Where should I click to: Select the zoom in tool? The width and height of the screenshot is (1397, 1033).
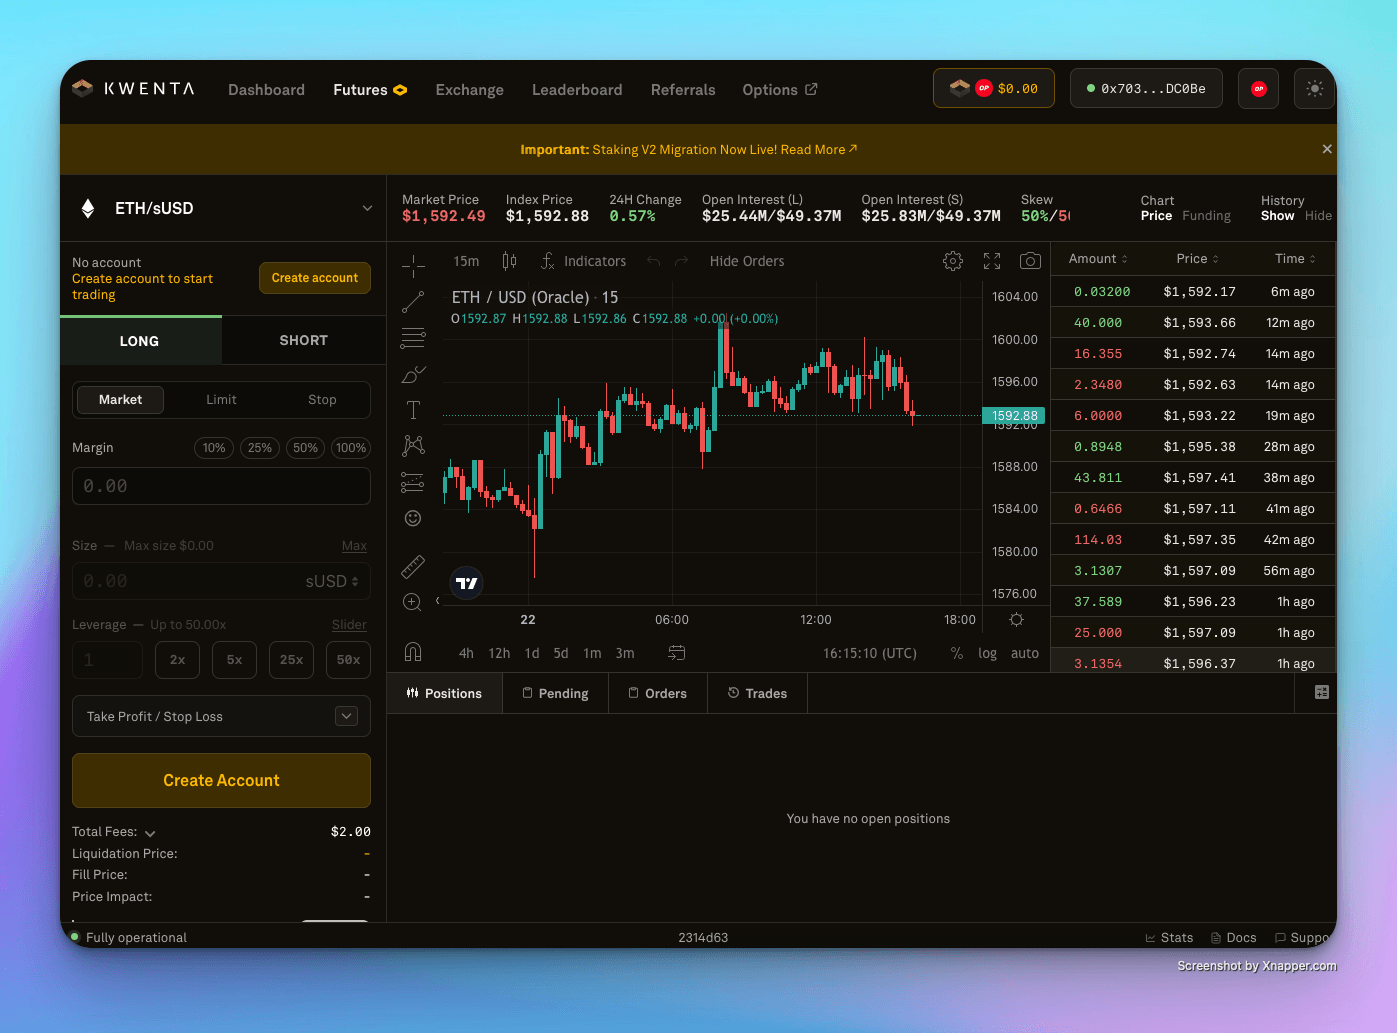point(413,602)
